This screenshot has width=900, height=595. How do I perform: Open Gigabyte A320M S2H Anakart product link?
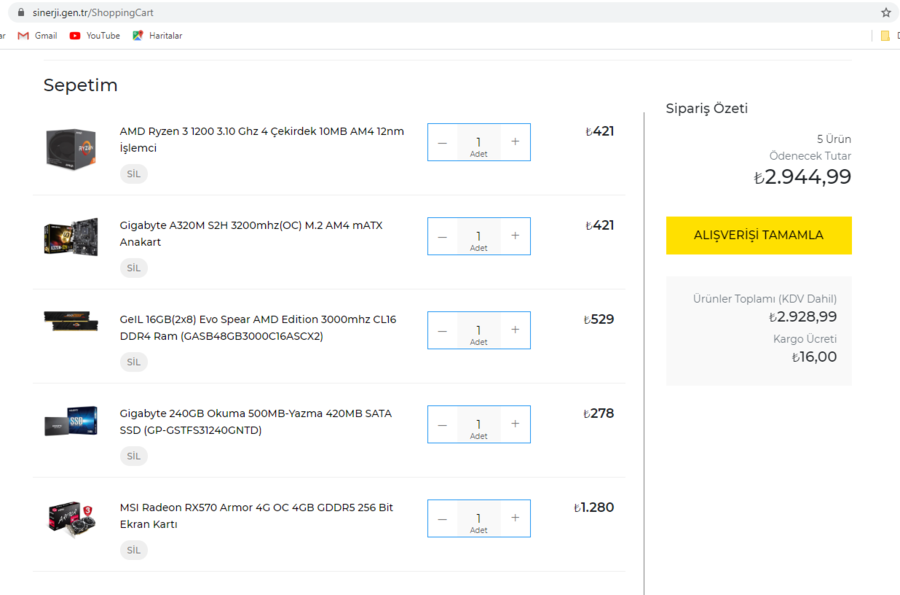(x=251, y=234)
